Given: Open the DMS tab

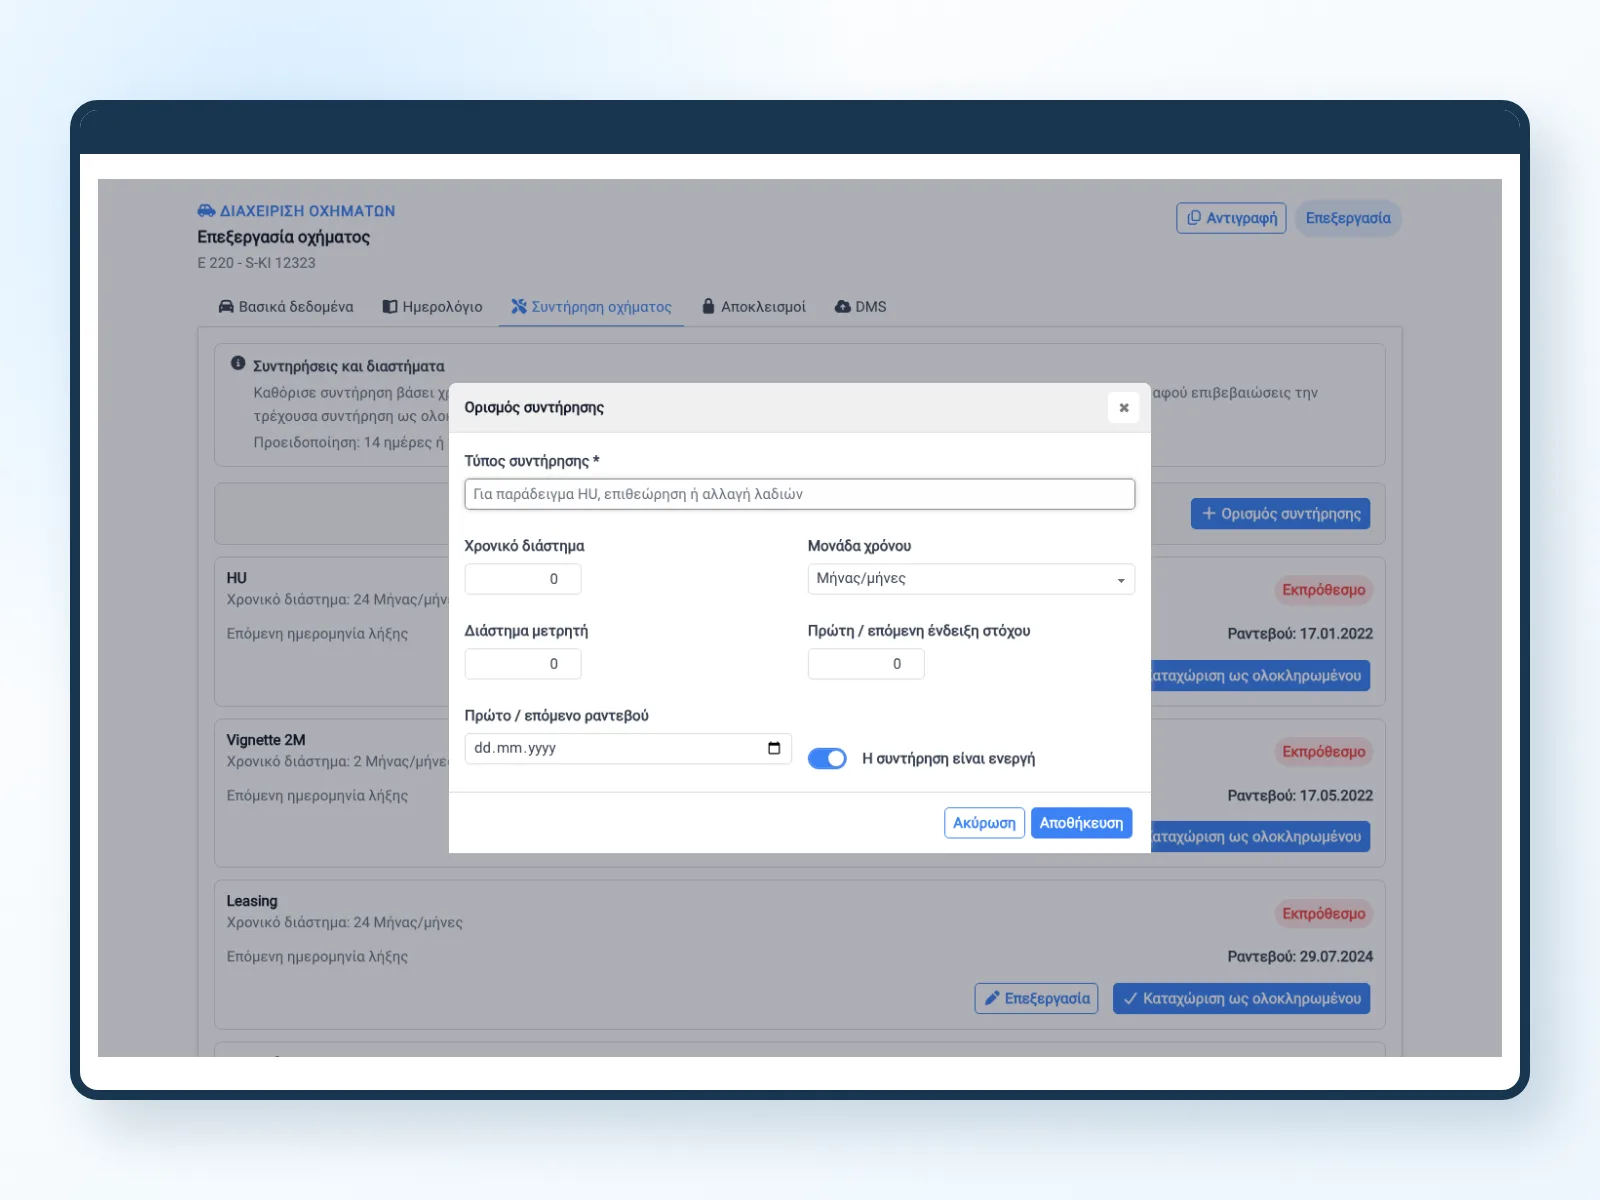Looking at the screenshot, I should pos(860,307).
